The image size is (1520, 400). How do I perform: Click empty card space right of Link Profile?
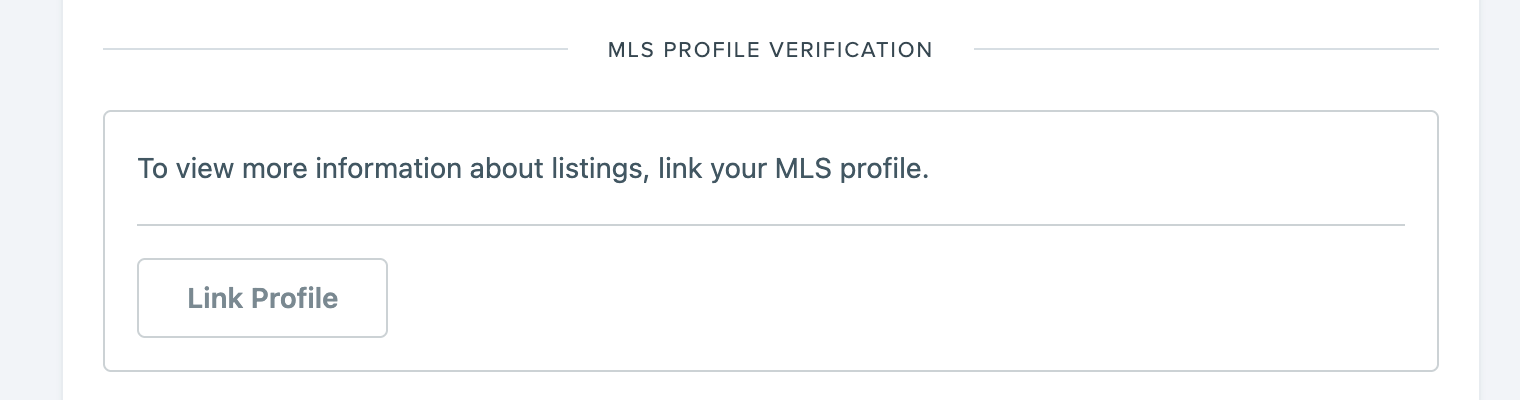(x=900, y=298)
